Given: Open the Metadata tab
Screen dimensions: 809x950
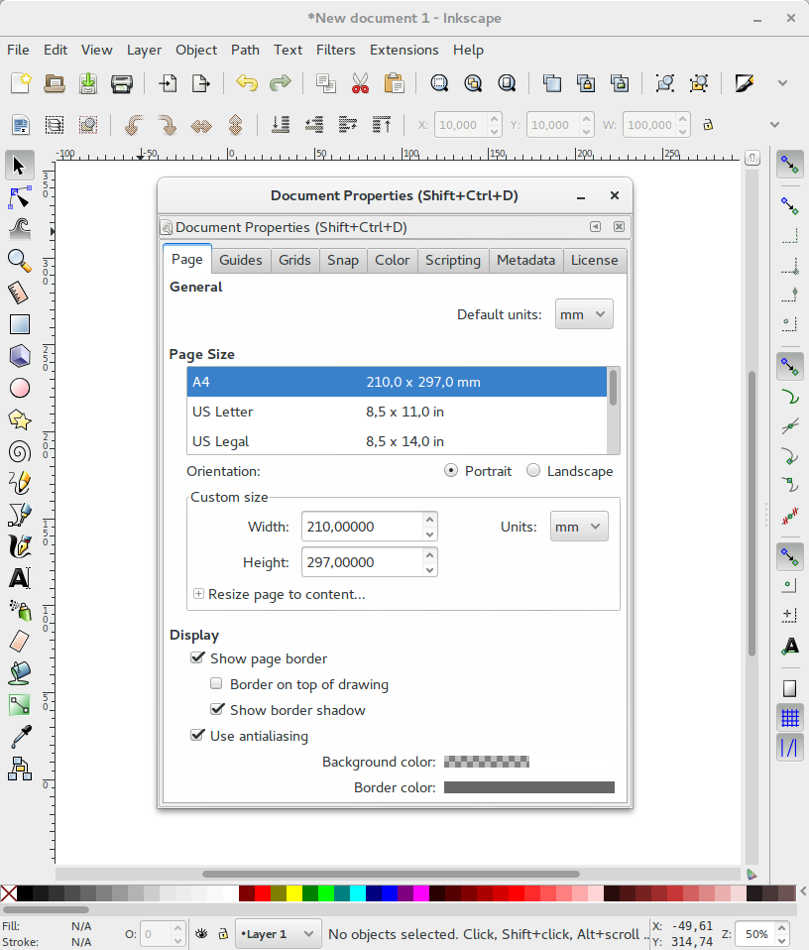Looking at the screenshot, I should click(525, 260).
